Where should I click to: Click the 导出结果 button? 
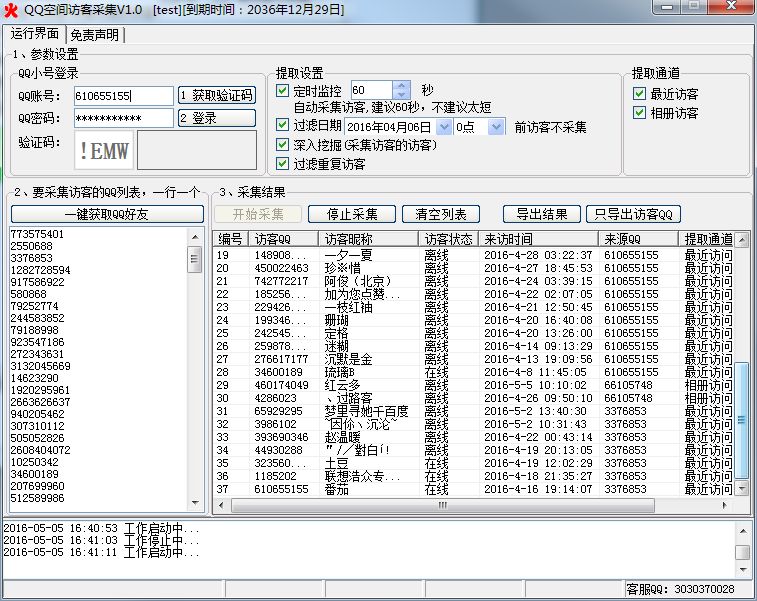pos(542,214)
